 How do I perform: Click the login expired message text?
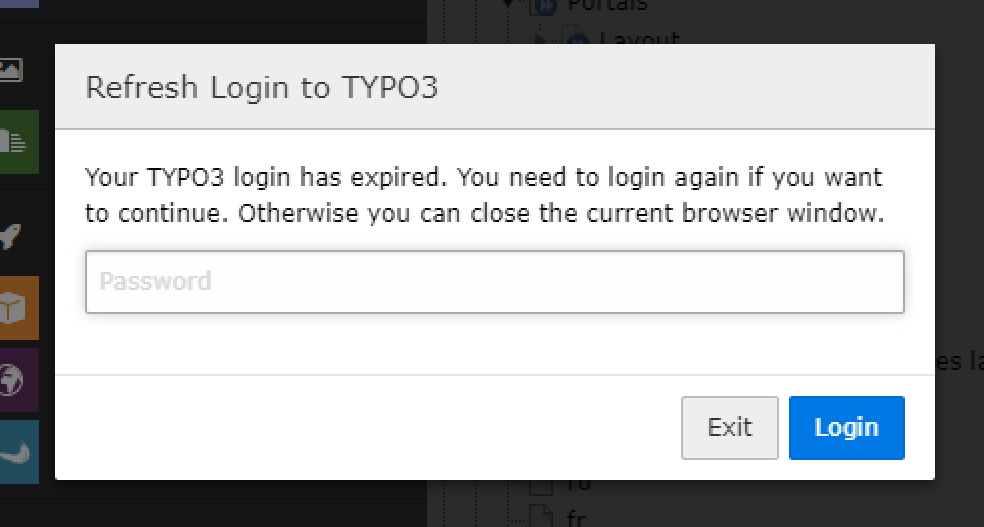(x=484, y=195)
